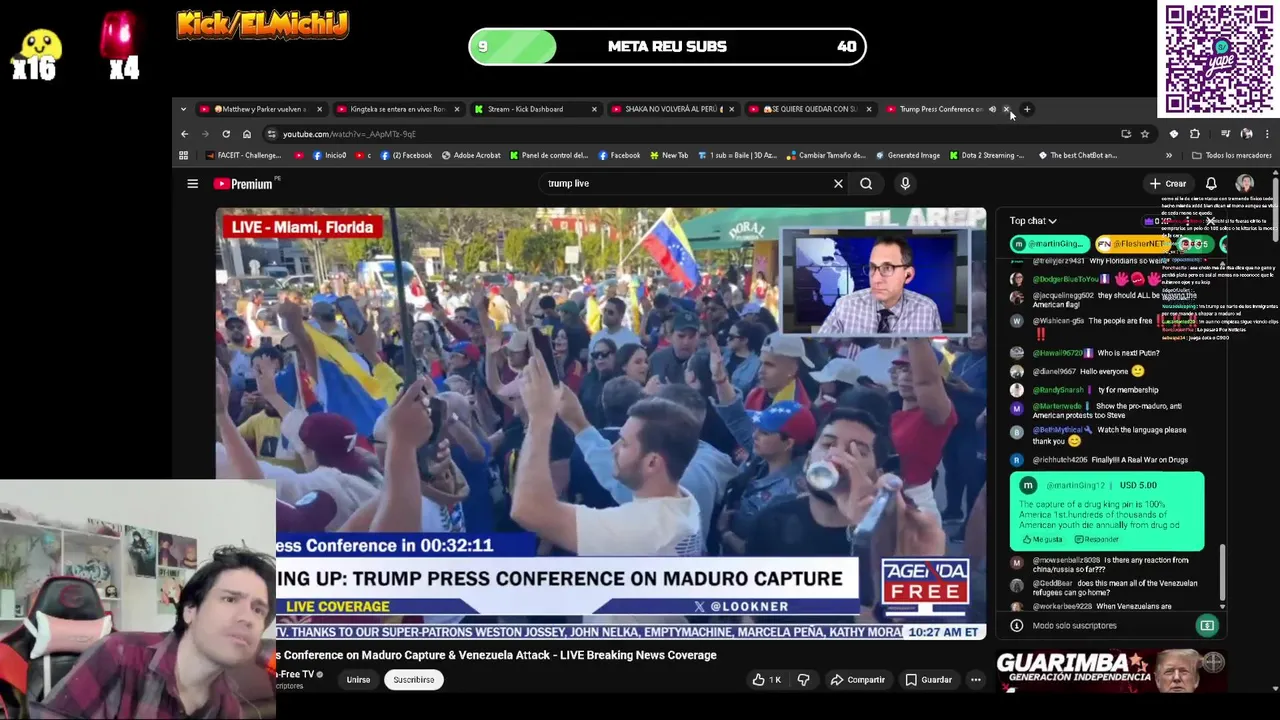Open channel name Free TV link
Screen dimensions: 1280x720
[x=294, y=674]
